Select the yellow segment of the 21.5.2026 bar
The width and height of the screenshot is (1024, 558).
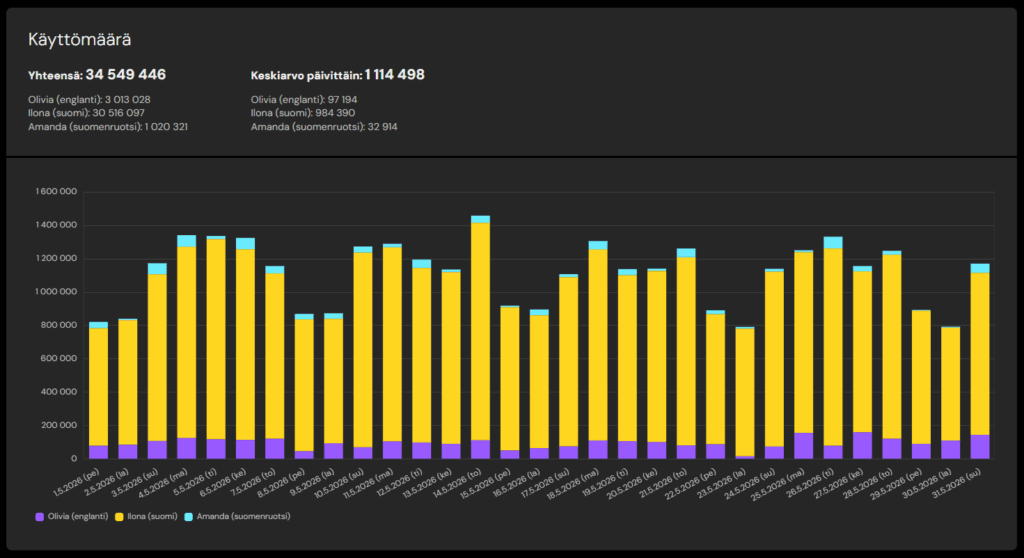tap(686, 352)
